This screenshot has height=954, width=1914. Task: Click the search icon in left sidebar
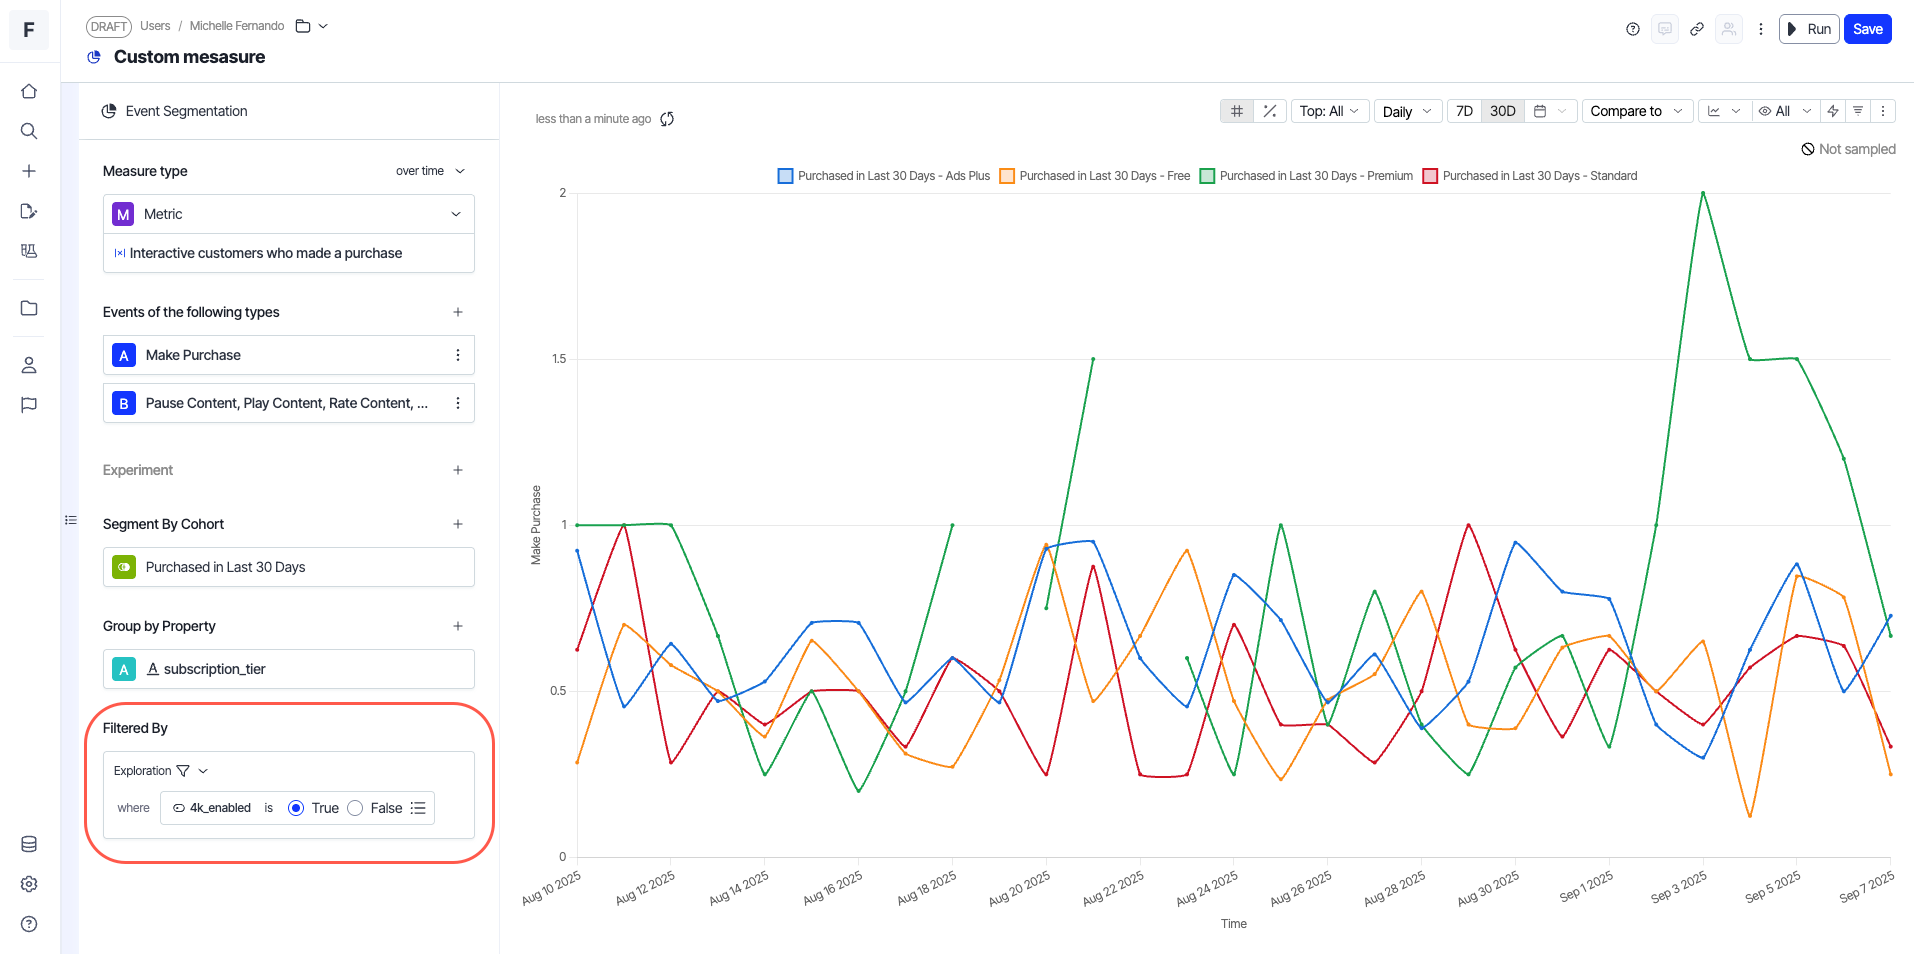(x=29, y=131)
